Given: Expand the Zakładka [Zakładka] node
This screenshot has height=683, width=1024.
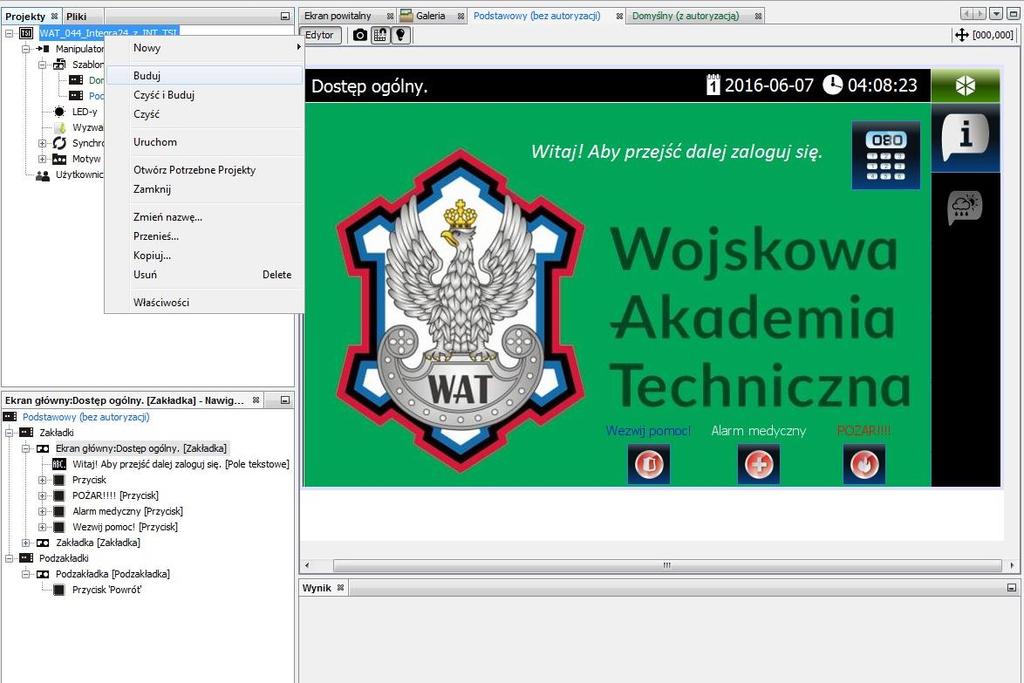Looking at the screenshot, I should coord(25,543).
